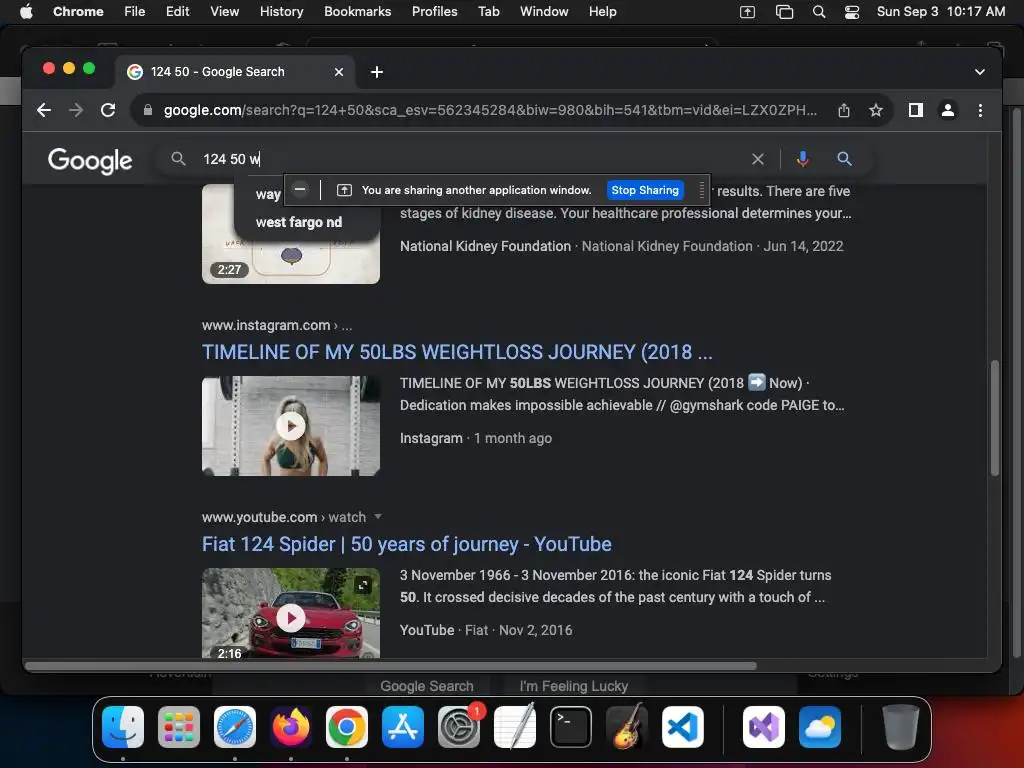Launch Firefox from the Dock

pos(291,727)
